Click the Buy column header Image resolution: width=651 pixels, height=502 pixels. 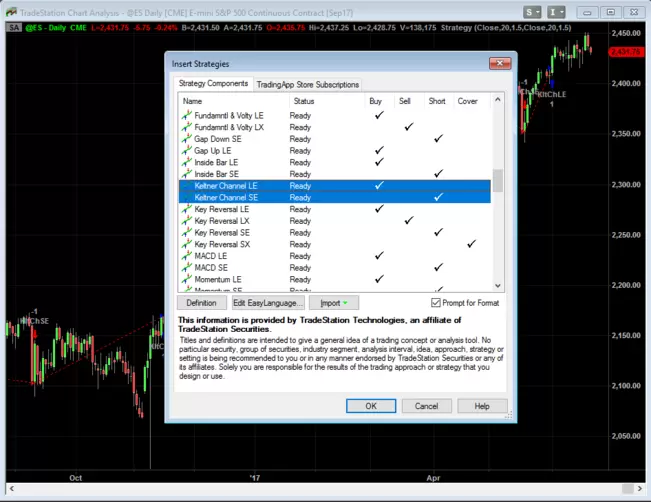[x=379, y=101]
